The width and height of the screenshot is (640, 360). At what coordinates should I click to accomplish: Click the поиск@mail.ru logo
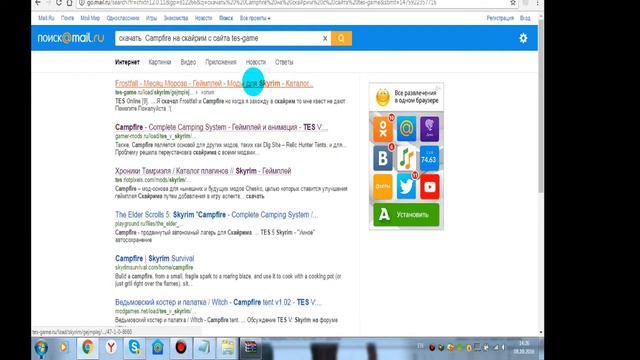point(71,38)
